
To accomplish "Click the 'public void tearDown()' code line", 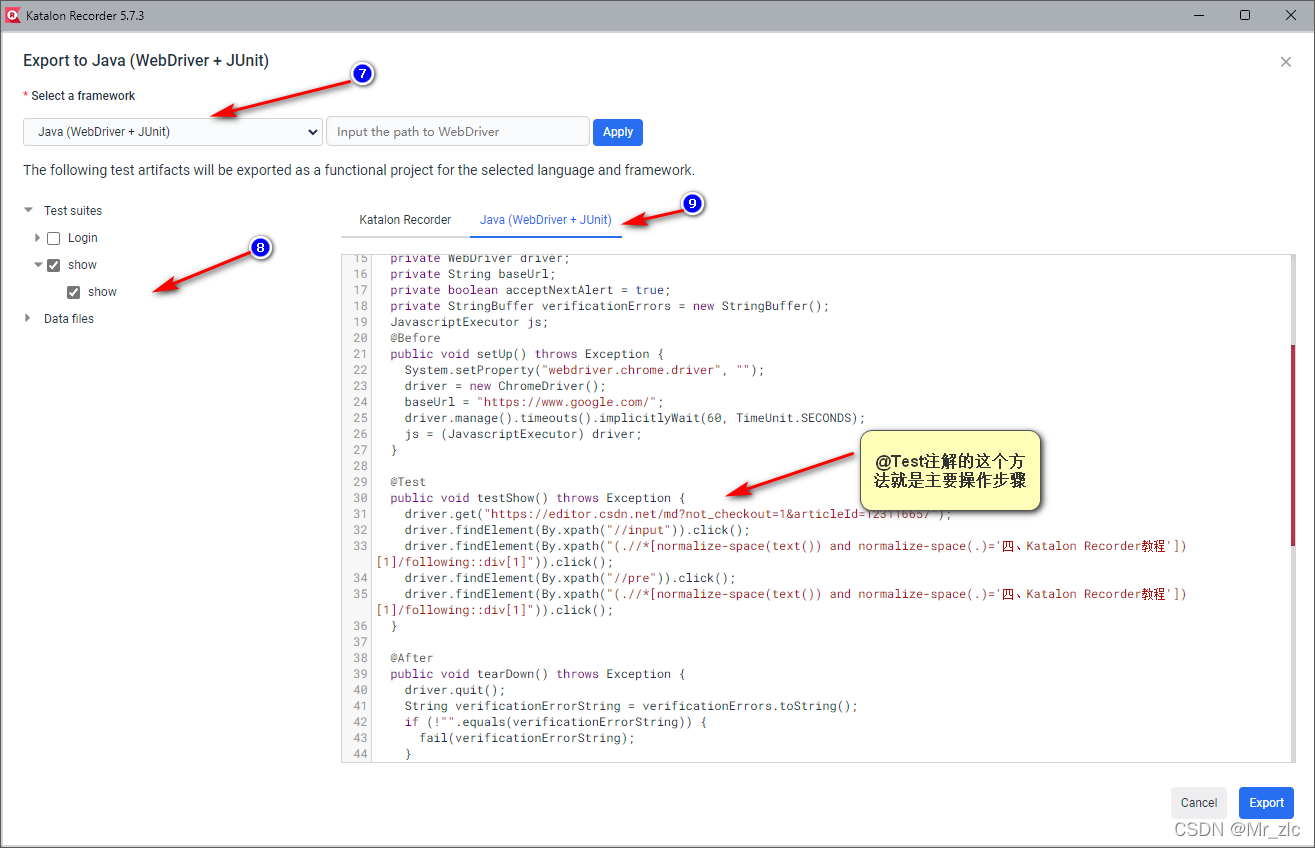I will point(538,674).
